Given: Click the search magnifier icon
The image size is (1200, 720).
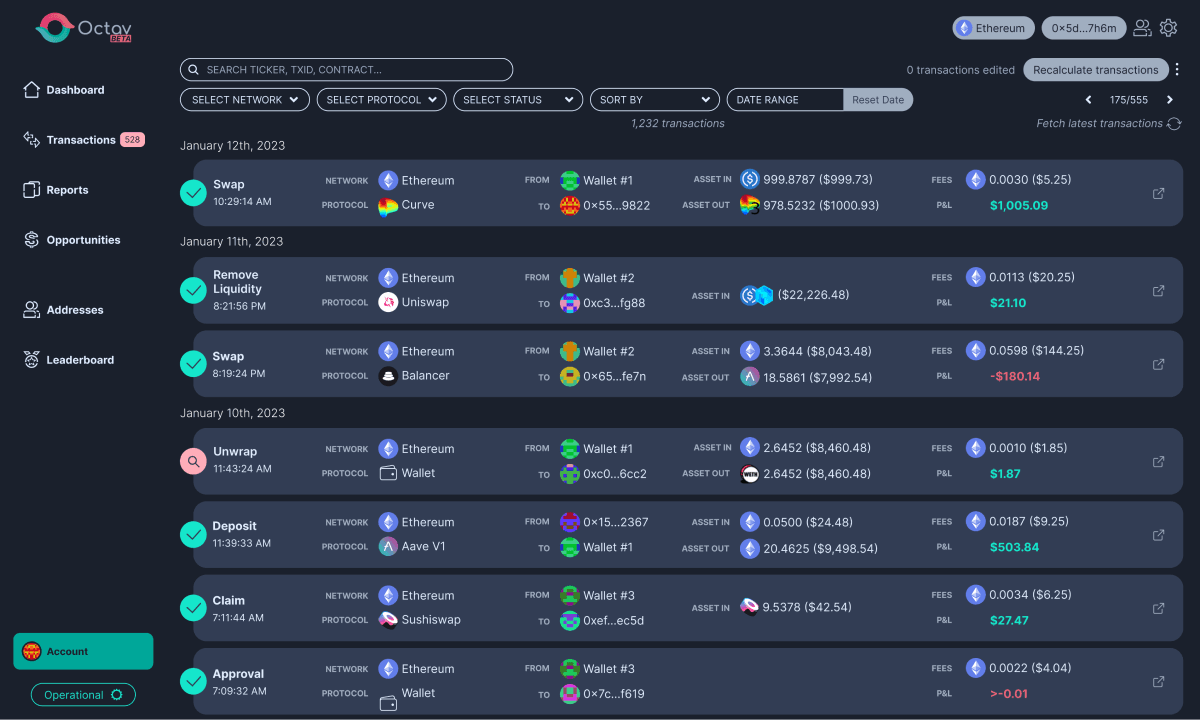Looking at the screenshot, I should coord(194,70).
